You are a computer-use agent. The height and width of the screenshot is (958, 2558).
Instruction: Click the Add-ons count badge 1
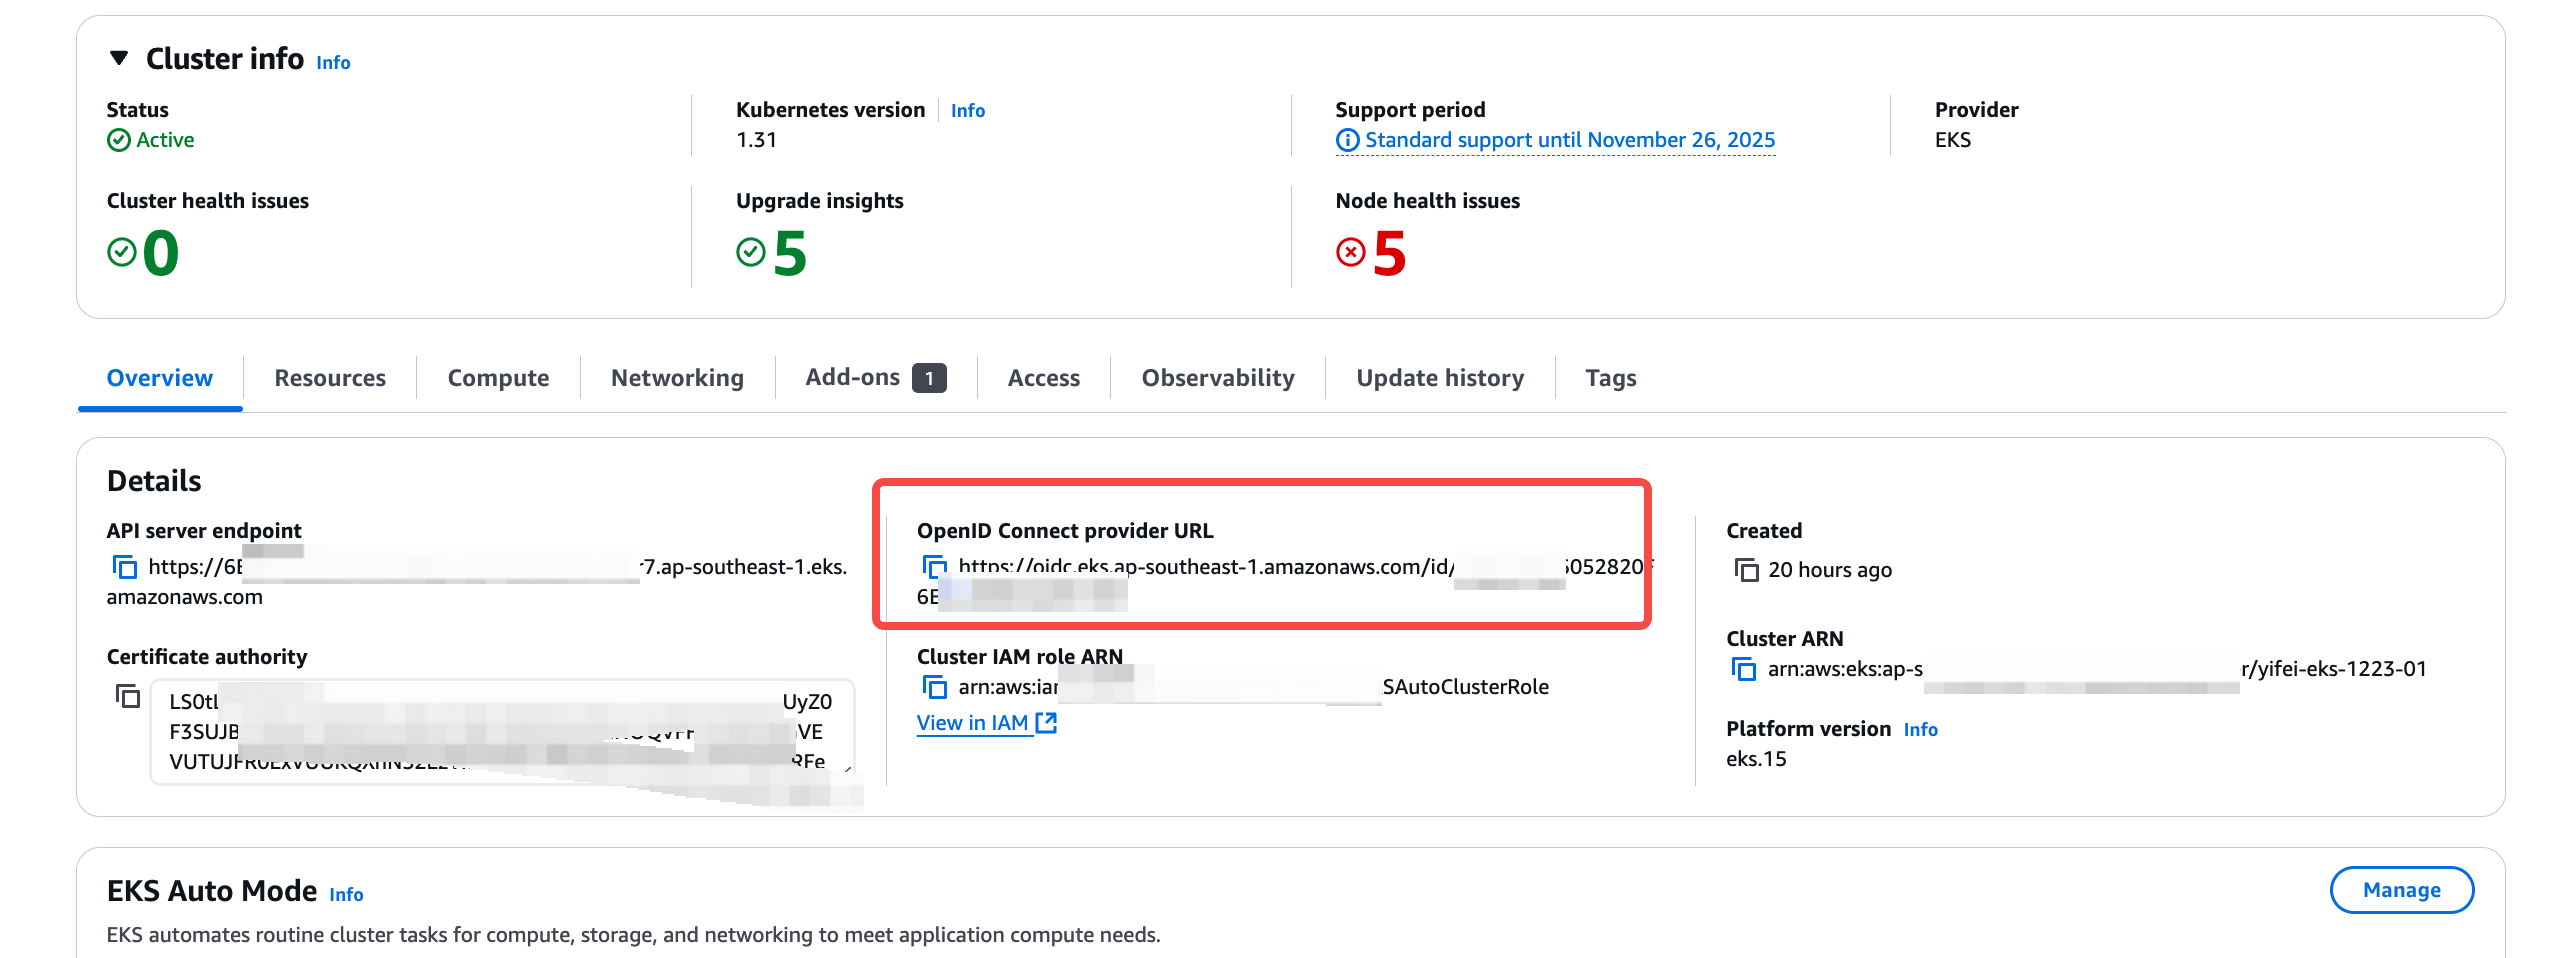[x=929, y=378]
